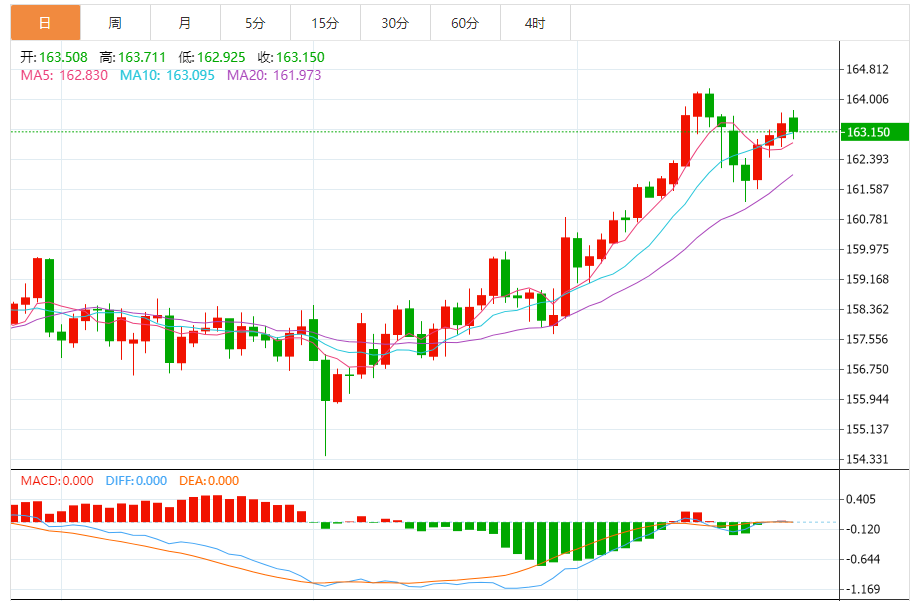The width and height of the screenshot is (916, 601).
Task: Click the 159.975 price axis label
Action: tap(868, 249)
